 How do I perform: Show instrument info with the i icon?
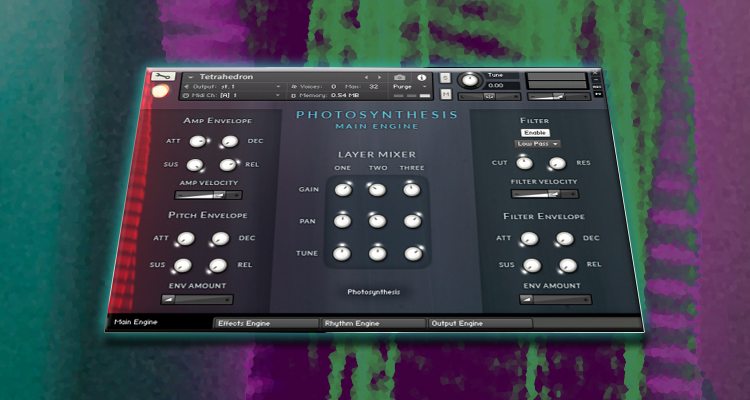(421, 77)
